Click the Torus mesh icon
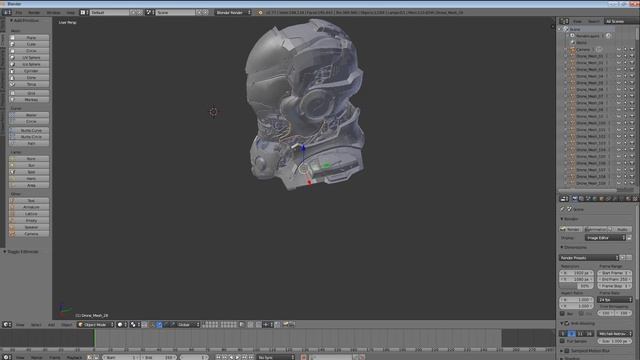The height and width of the screenshot is (360, 640). point(12,84)
